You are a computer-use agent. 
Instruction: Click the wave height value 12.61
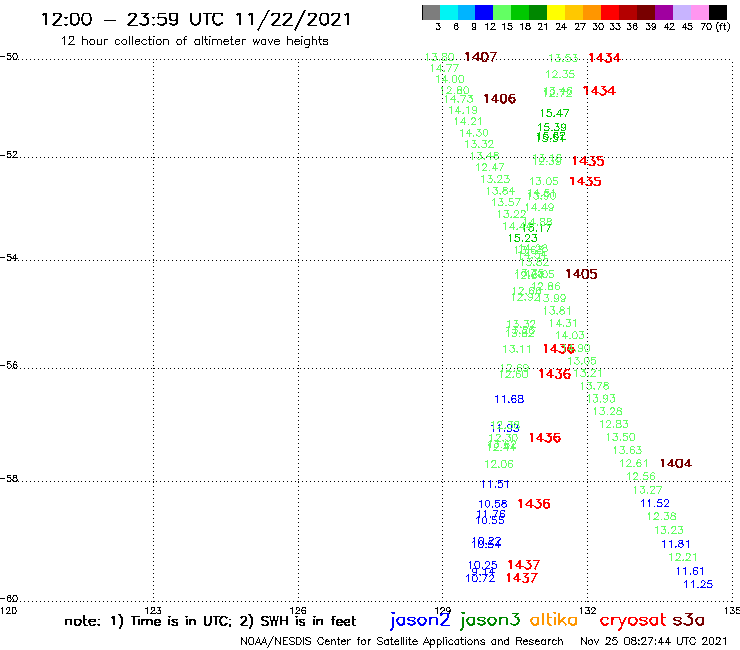coord(634,464)
